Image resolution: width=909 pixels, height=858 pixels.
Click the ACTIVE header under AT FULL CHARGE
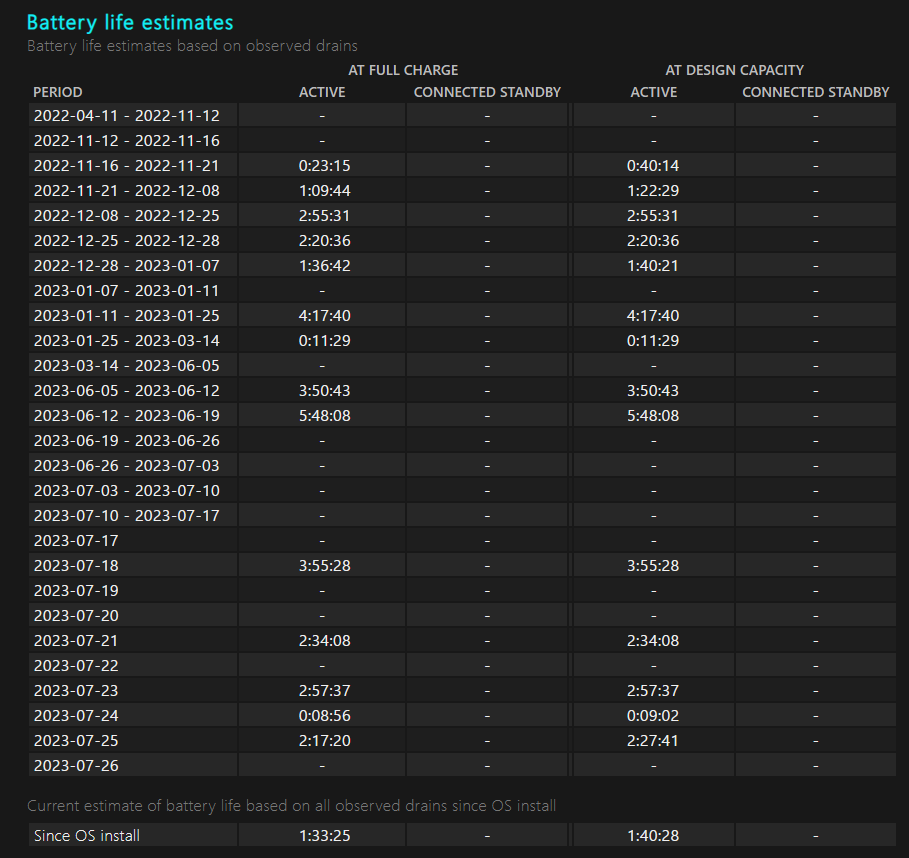tap(322, 92)
